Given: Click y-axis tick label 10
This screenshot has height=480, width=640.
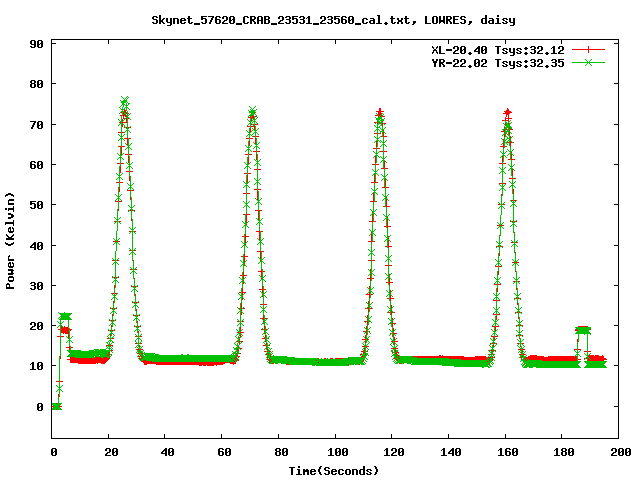Looking at the screenshot, I should 36,366.
